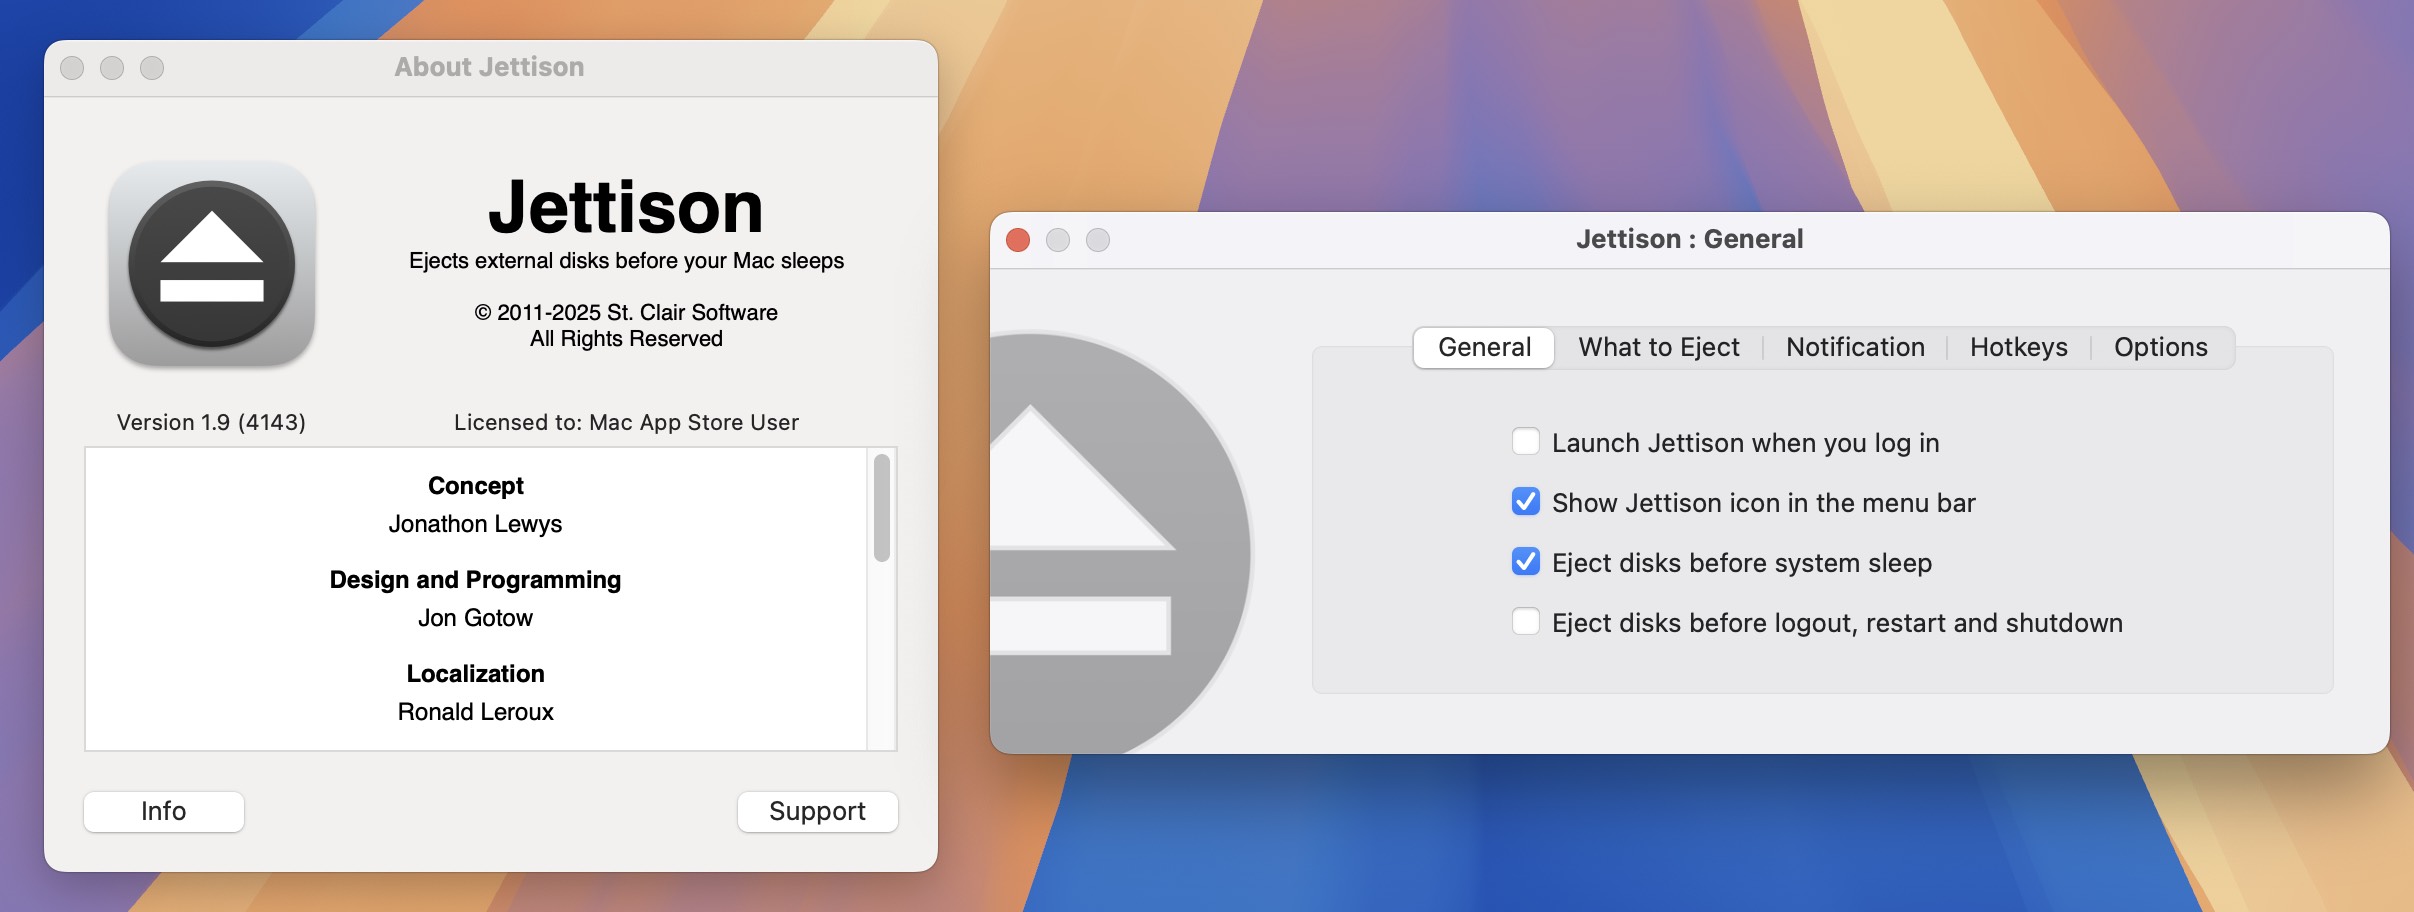Click Jon Gotow in the credits list
The height and width of the screenshot is (912, 2414).
click(475, 617)
